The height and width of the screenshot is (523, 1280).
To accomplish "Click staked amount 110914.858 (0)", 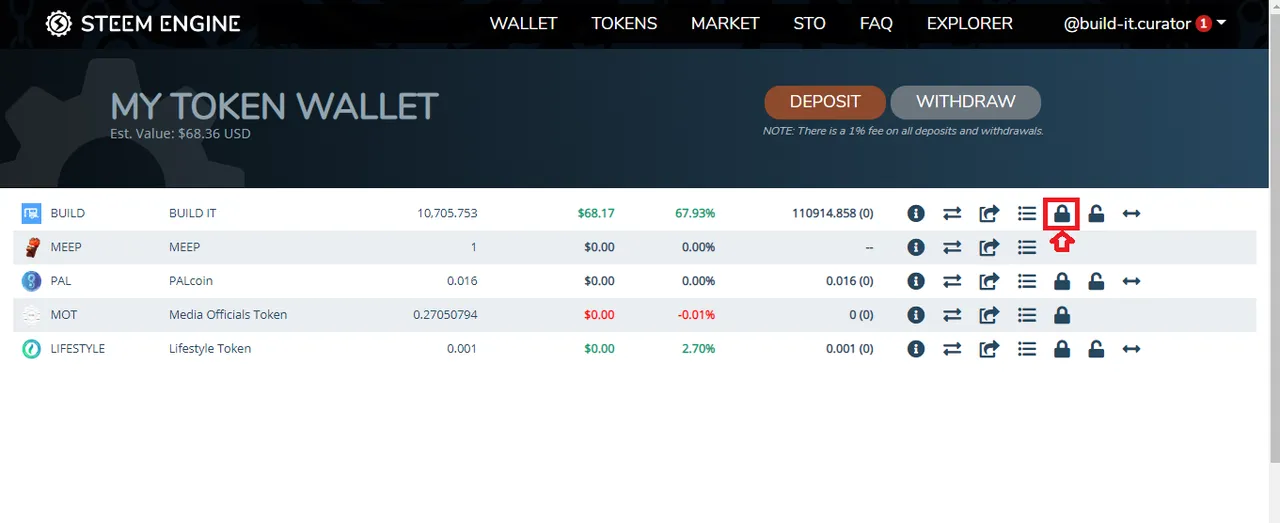I will 832,213.
